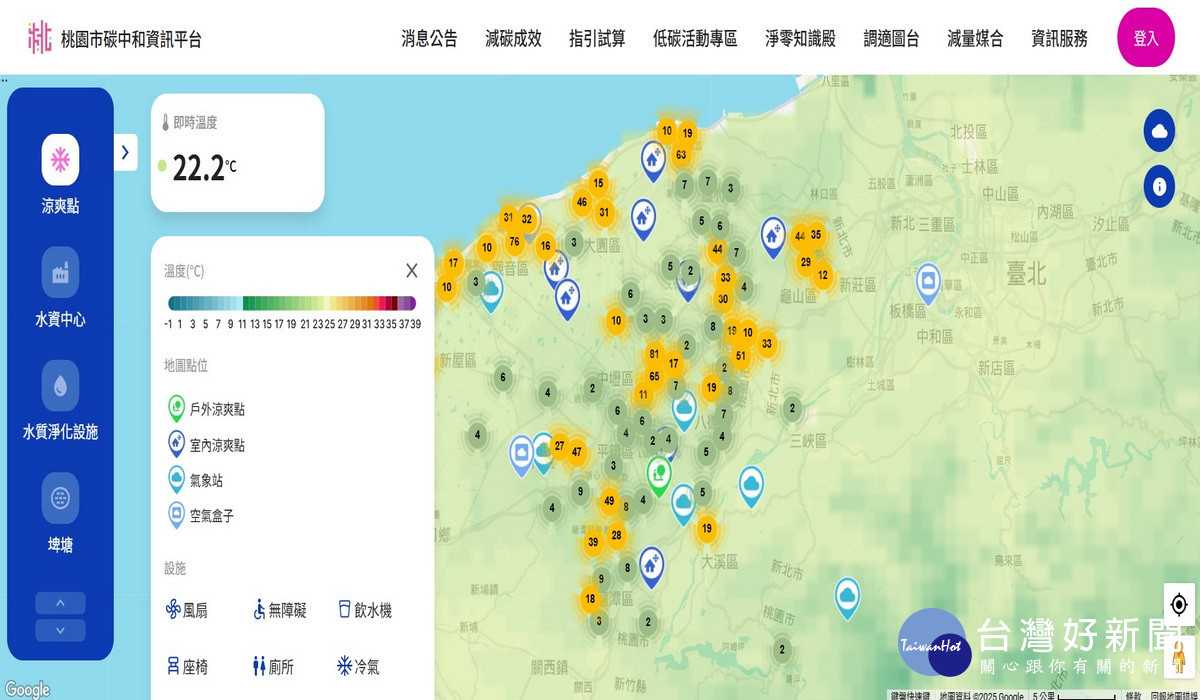This screenshot has width=1200, height=700.
Task: Click the cloud icon at top right of map
Action: point(1159,131)
